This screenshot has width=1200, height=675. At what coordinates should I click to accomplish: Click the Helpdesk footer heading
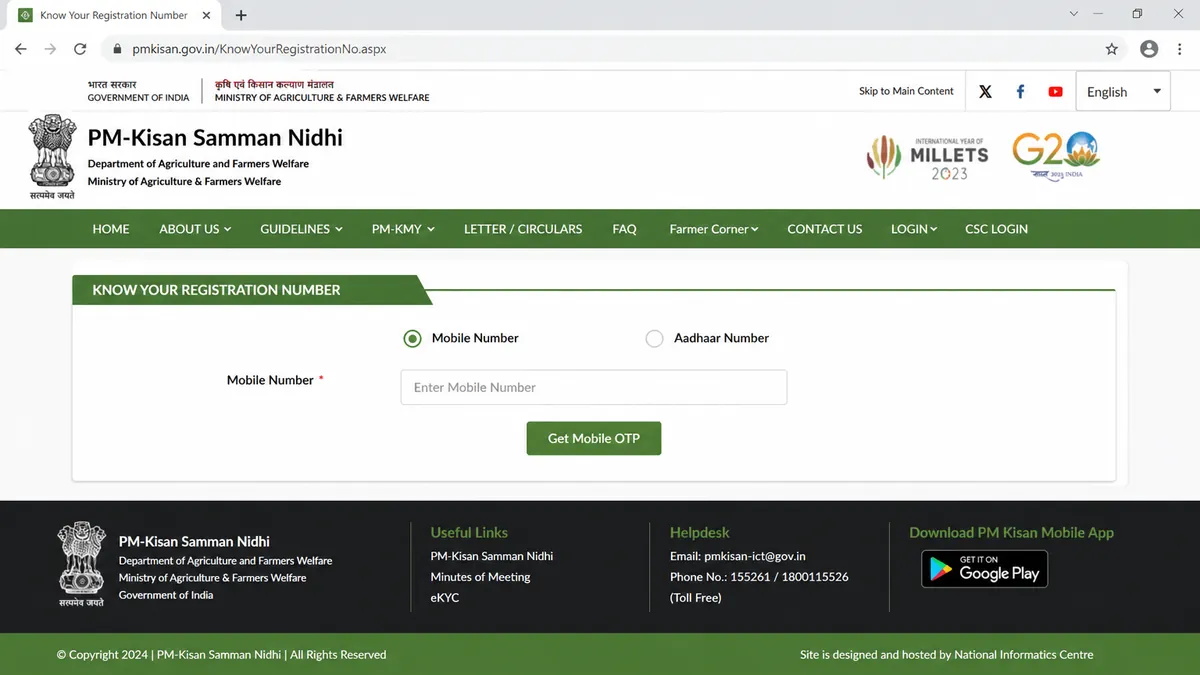[700, 533]
